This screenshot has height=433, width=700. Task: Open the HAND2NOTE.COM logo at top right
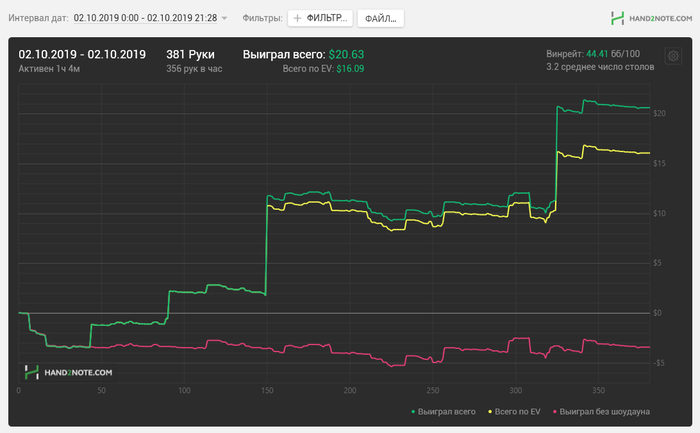click(651, 18)
